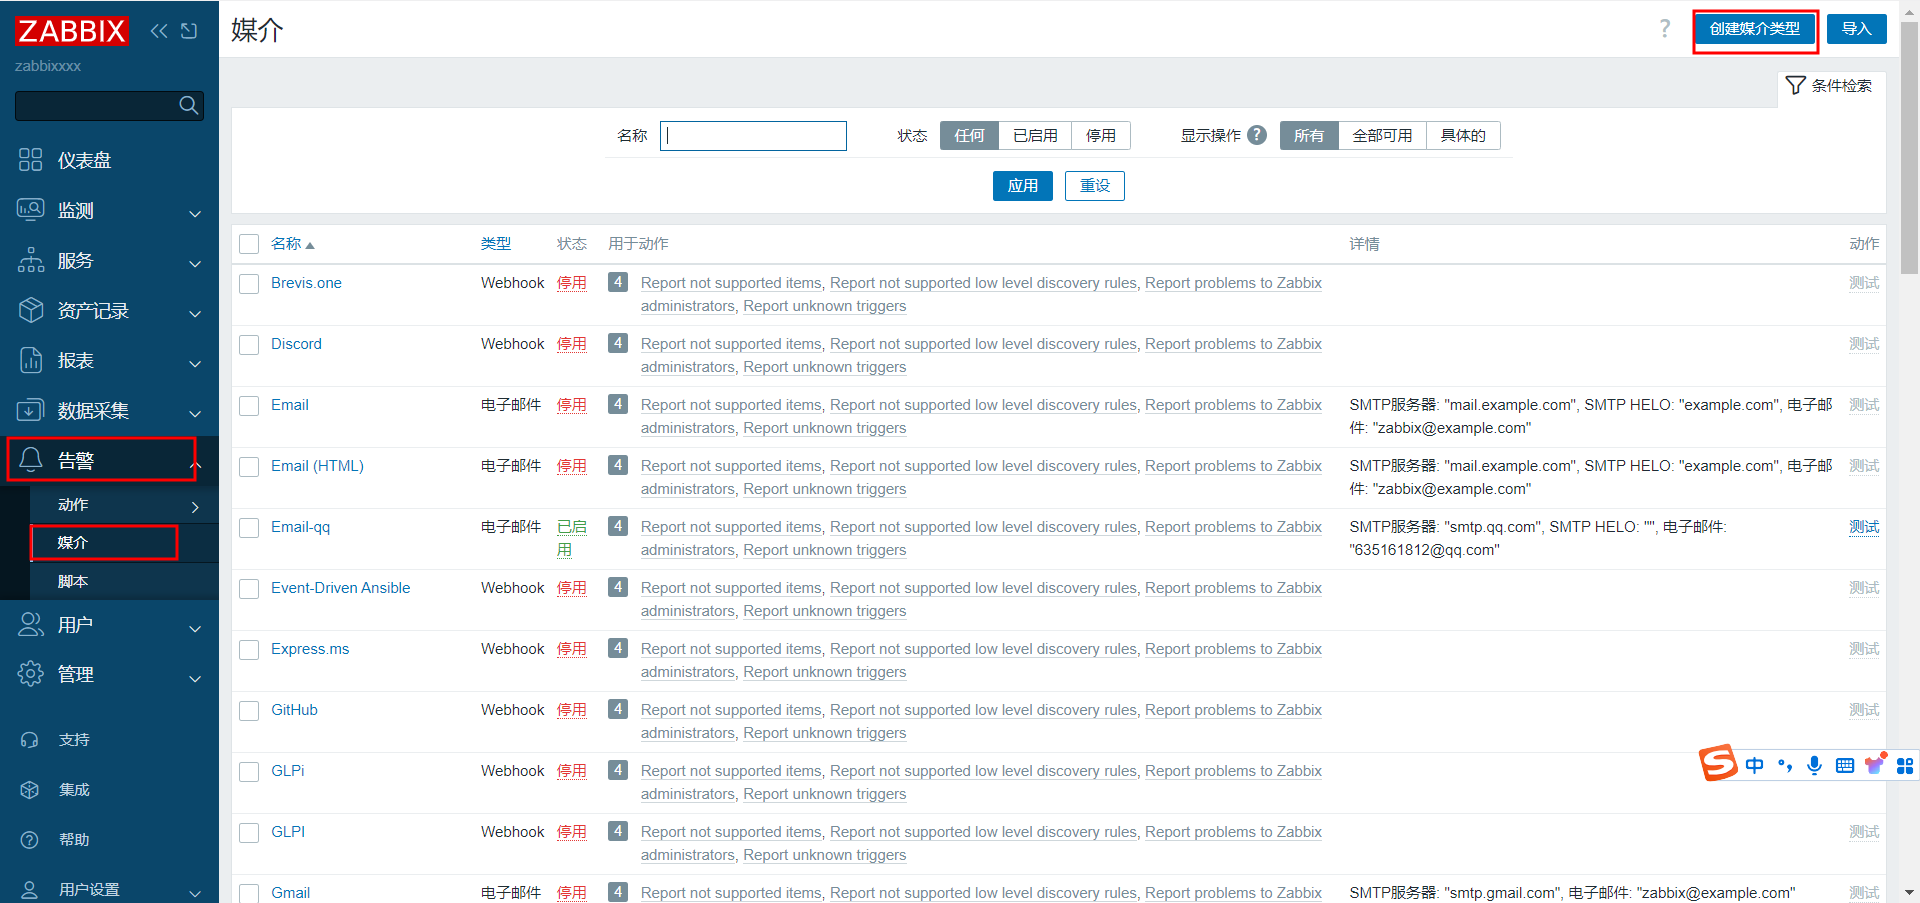This screenshot has height=903, width=1920.
Task: Click the 应用 apply button
Action: [x=1022, y=186]
